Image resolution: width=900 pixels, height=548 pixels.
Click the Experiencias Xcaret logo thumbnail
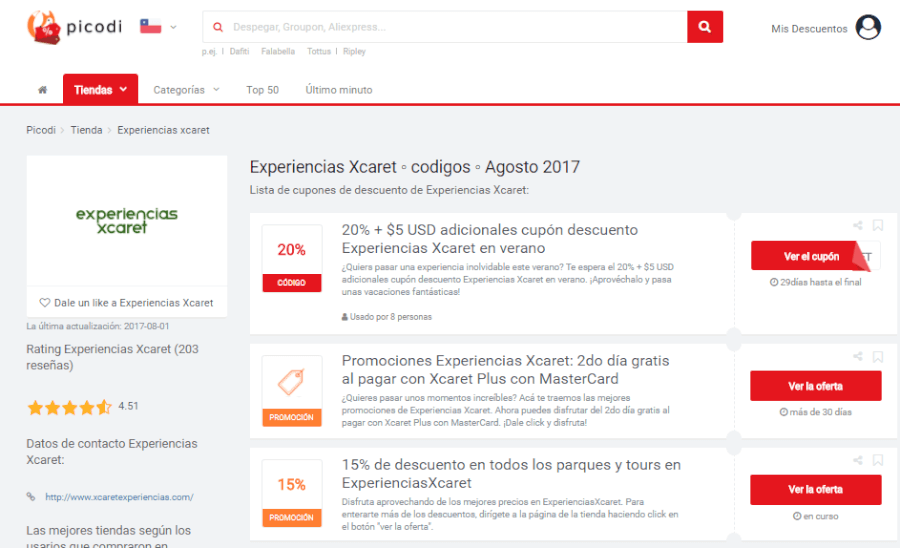click(x=127, y=221)
